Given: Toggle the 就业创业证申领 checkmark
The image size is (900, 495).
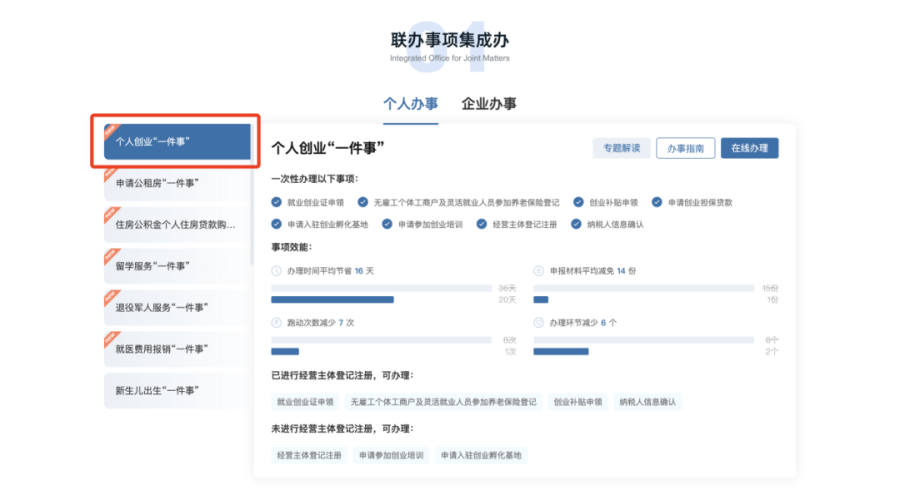Looking at the screenshot, I should click(x=277, y=202).
